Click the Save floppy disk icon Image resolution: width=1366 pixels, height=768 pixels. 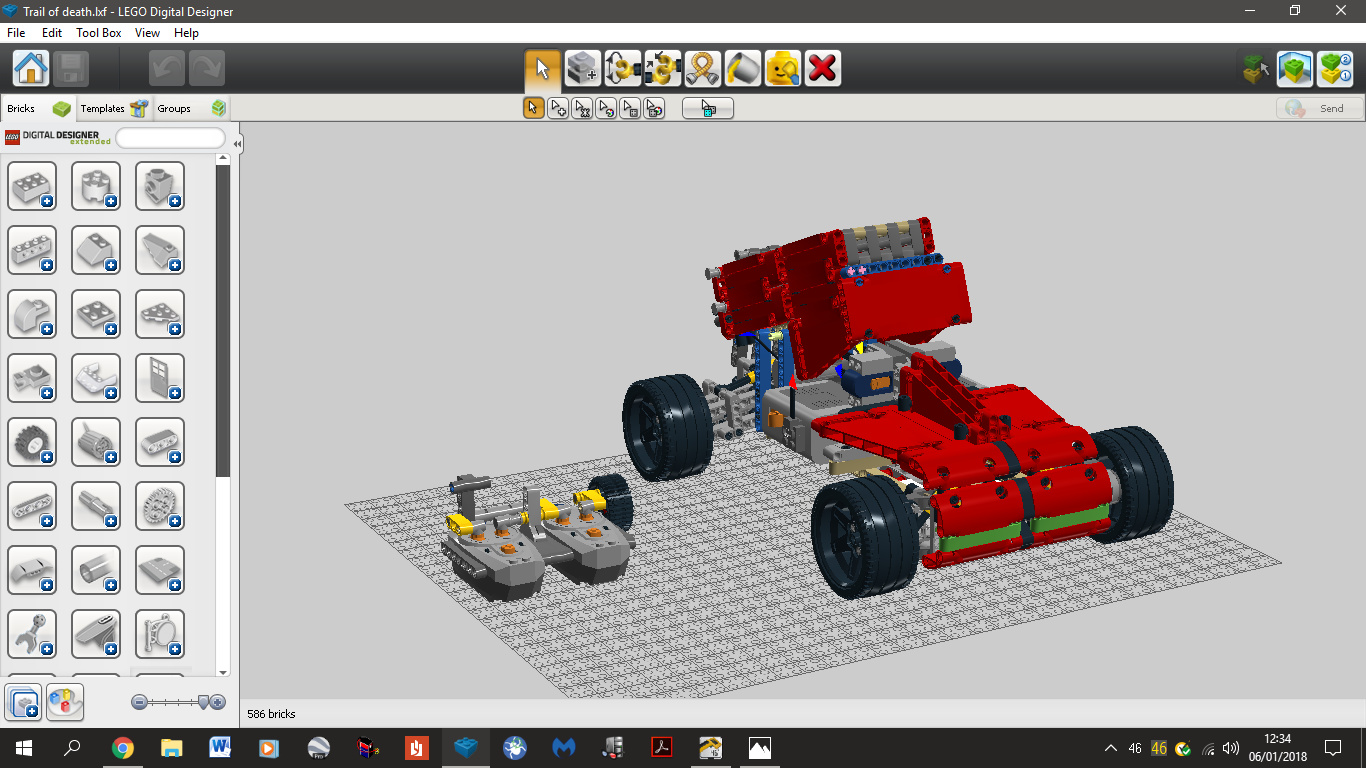(71, 68)
